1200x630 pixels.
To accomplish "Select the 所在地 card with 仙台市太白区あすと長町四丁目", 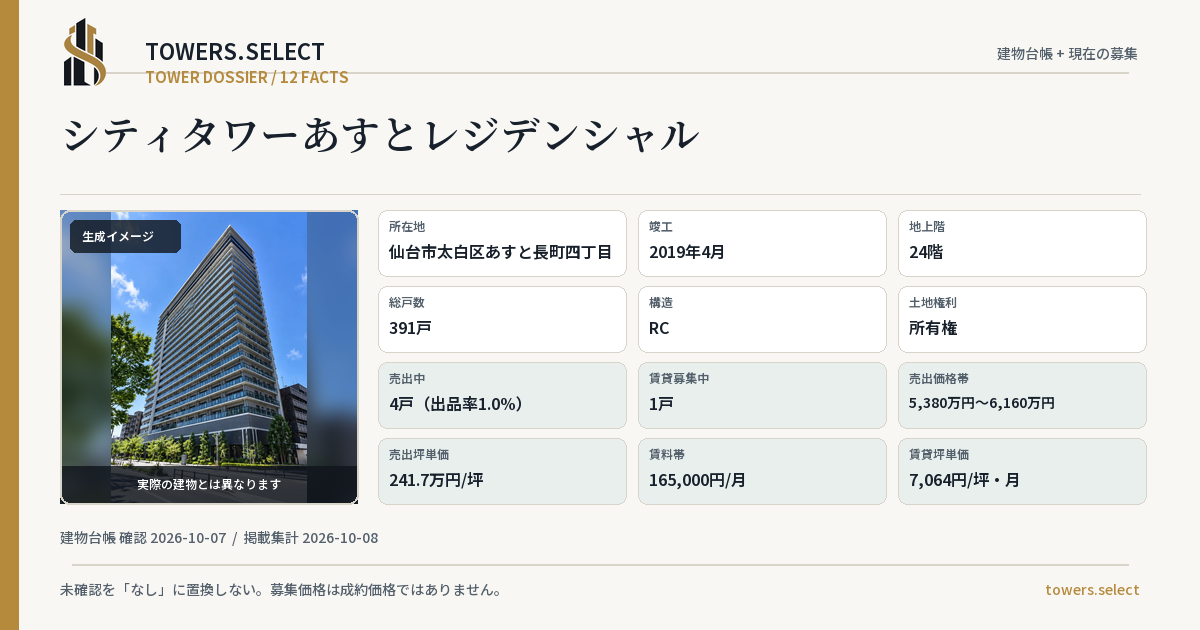I will tap(502, 243).
